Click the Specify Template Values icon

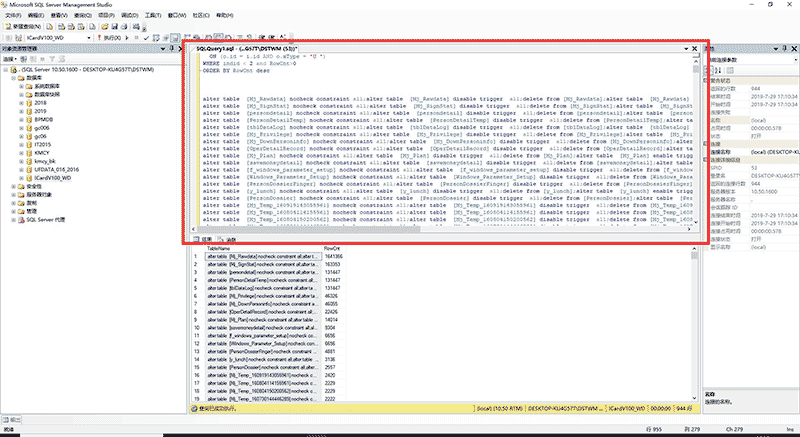[x=282, y=38]
